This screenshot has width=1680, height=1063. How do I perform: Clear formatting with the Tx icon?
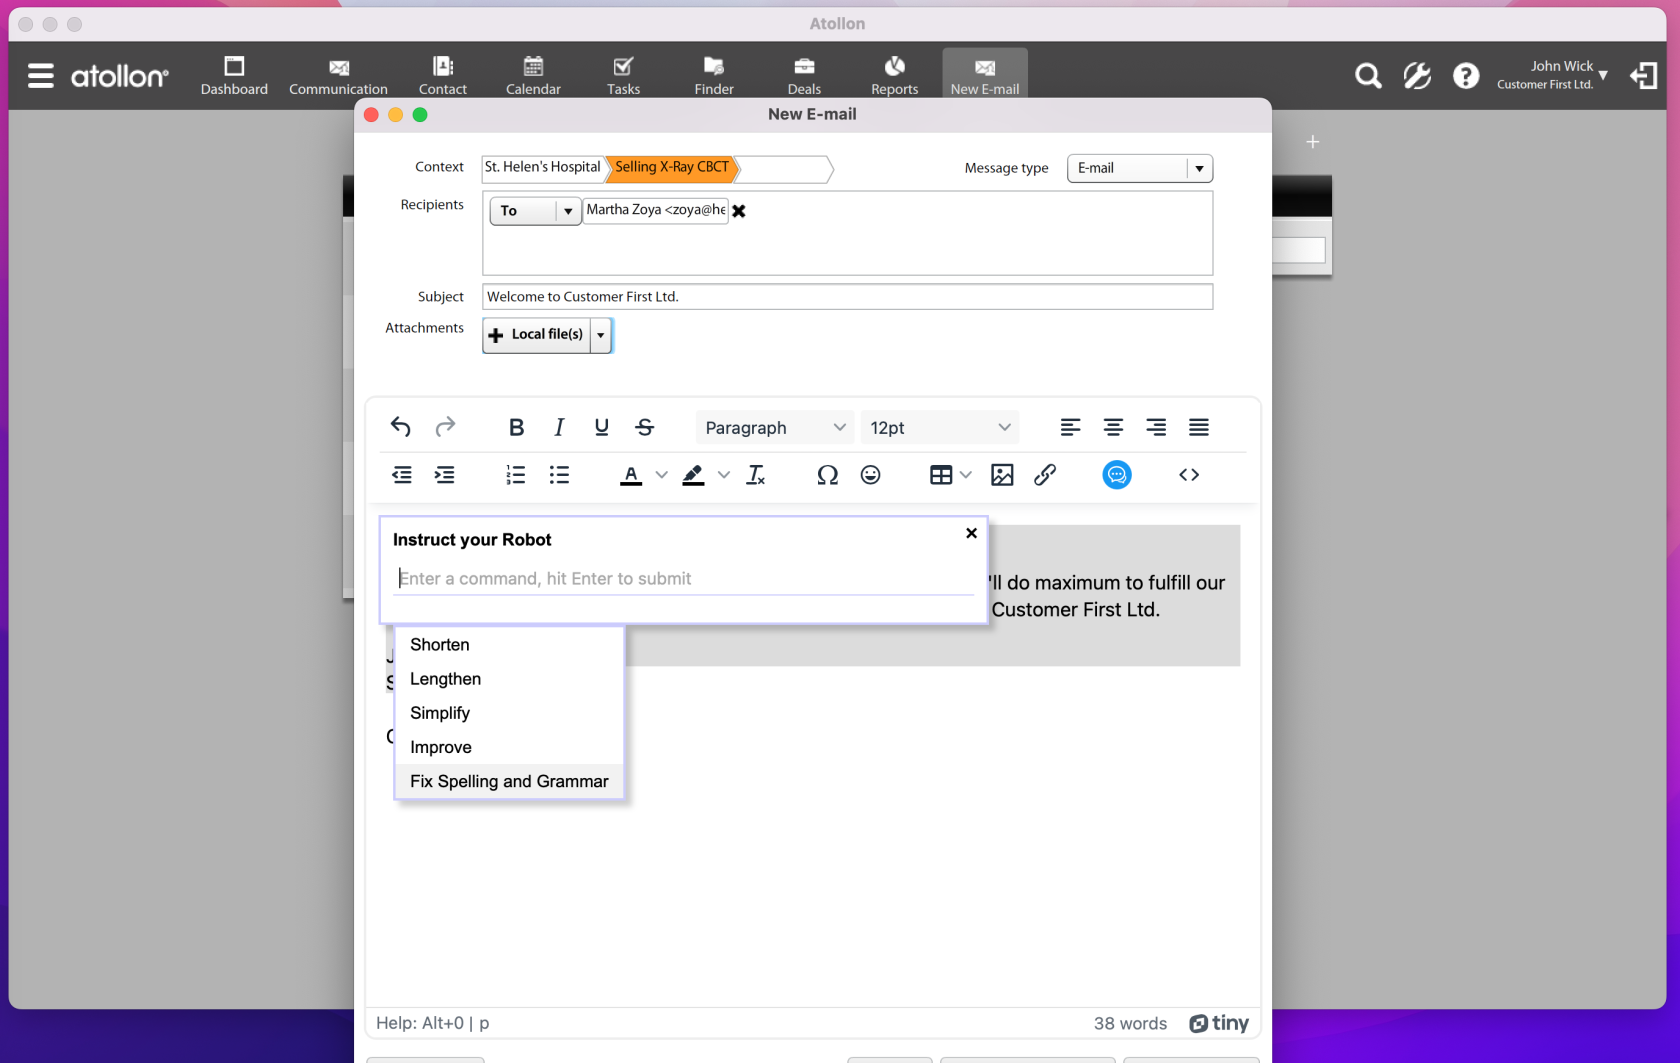pos(756,475)
